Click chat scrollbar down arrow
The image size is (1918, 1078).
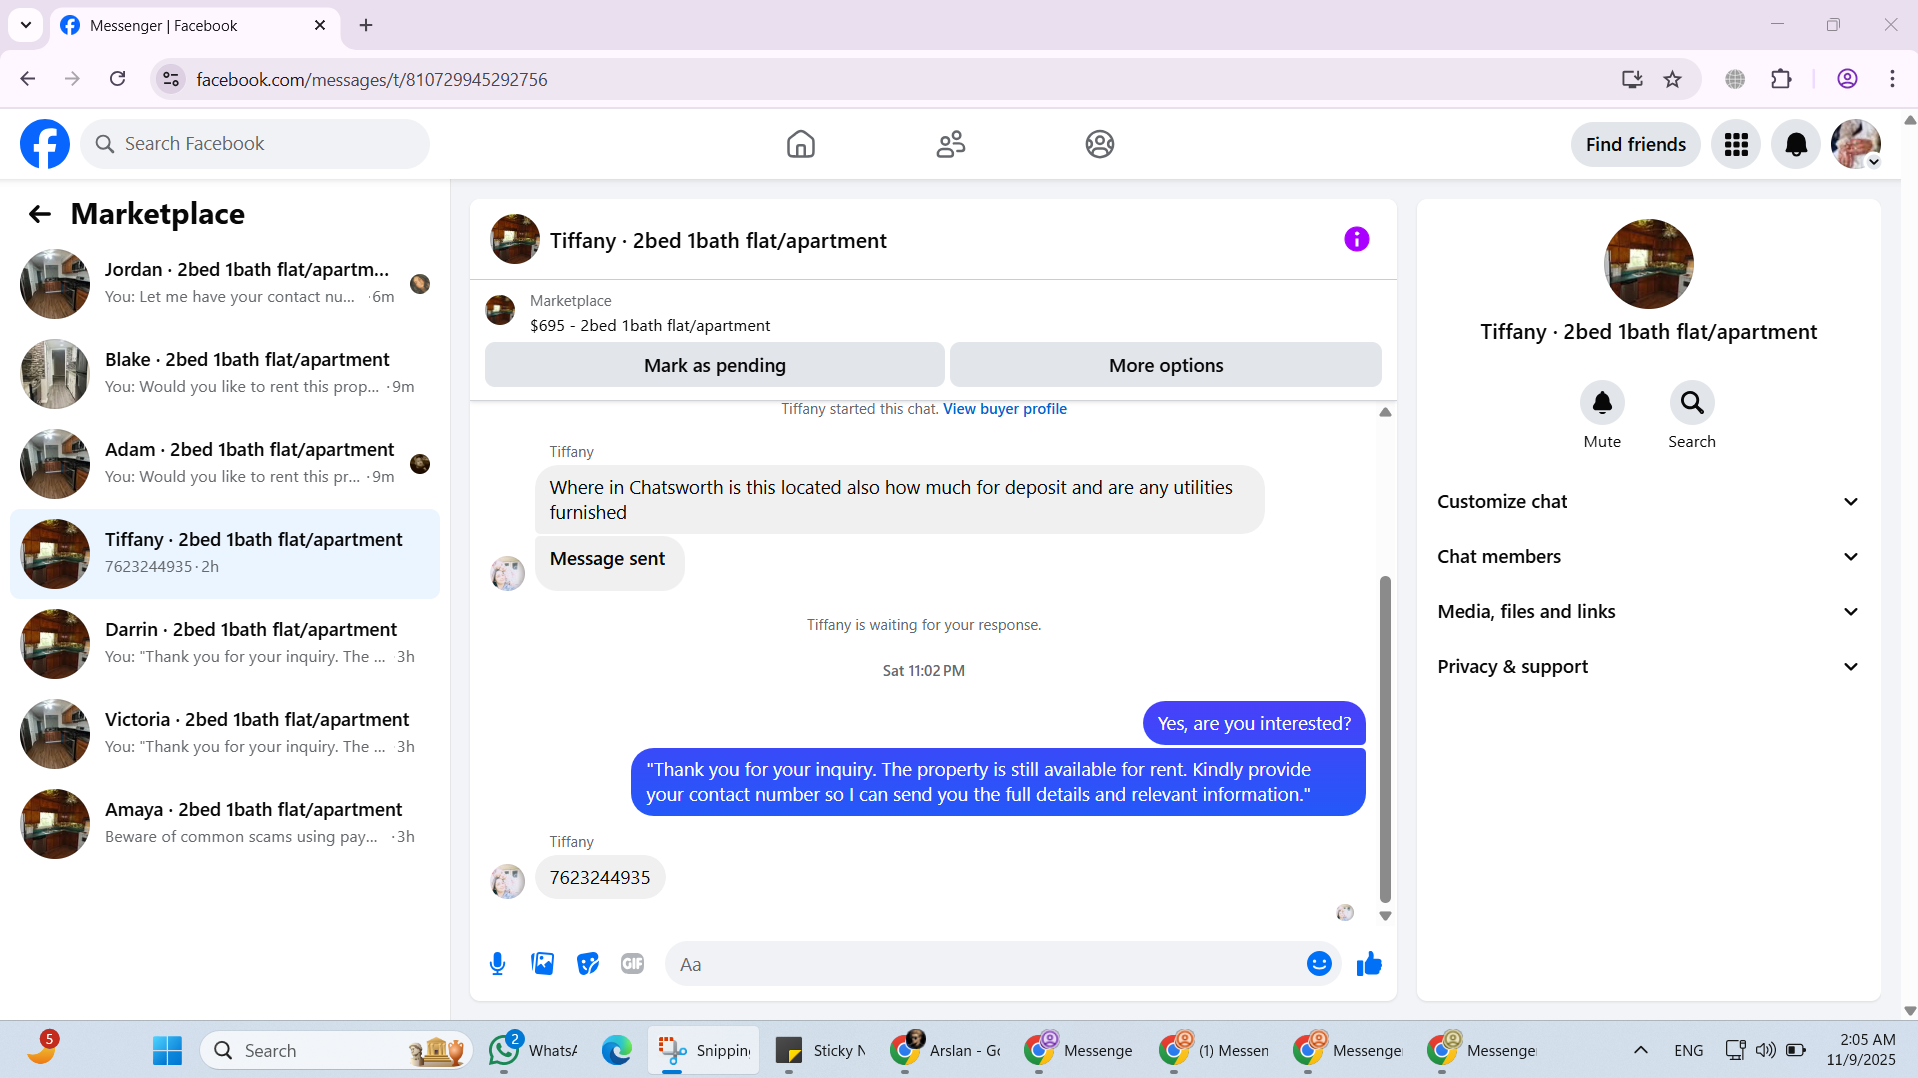pyautogui.click(x=1385, y=915)
